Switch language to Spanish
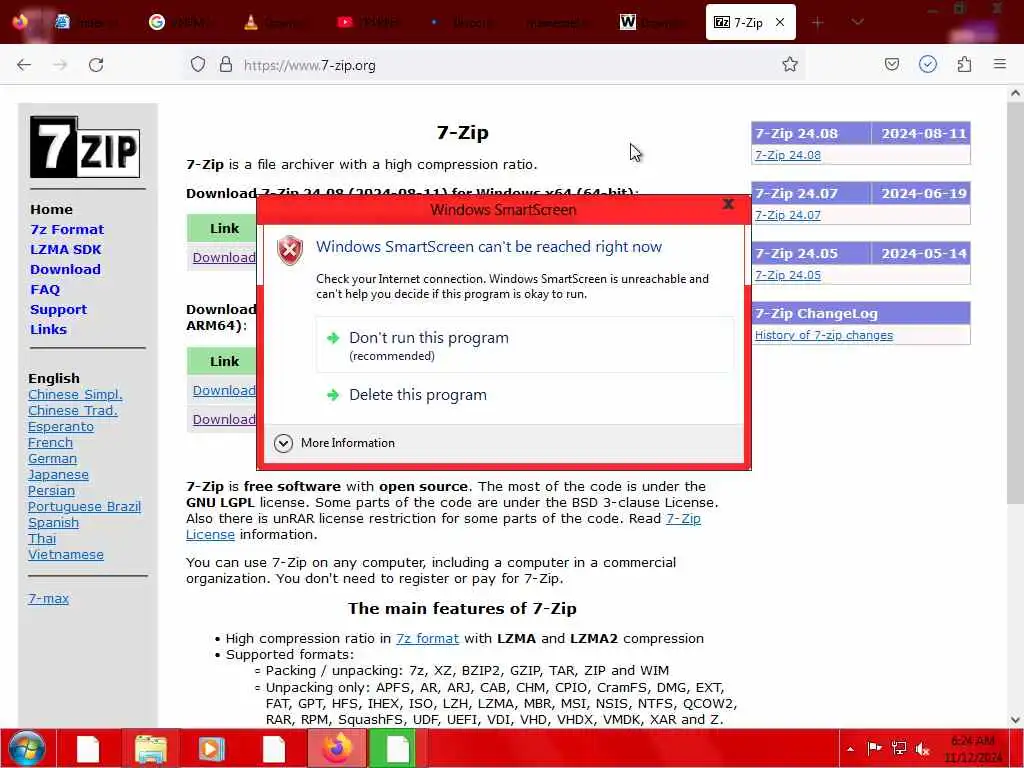Viewport: 1024px width, 768px height. coord(53,522)
